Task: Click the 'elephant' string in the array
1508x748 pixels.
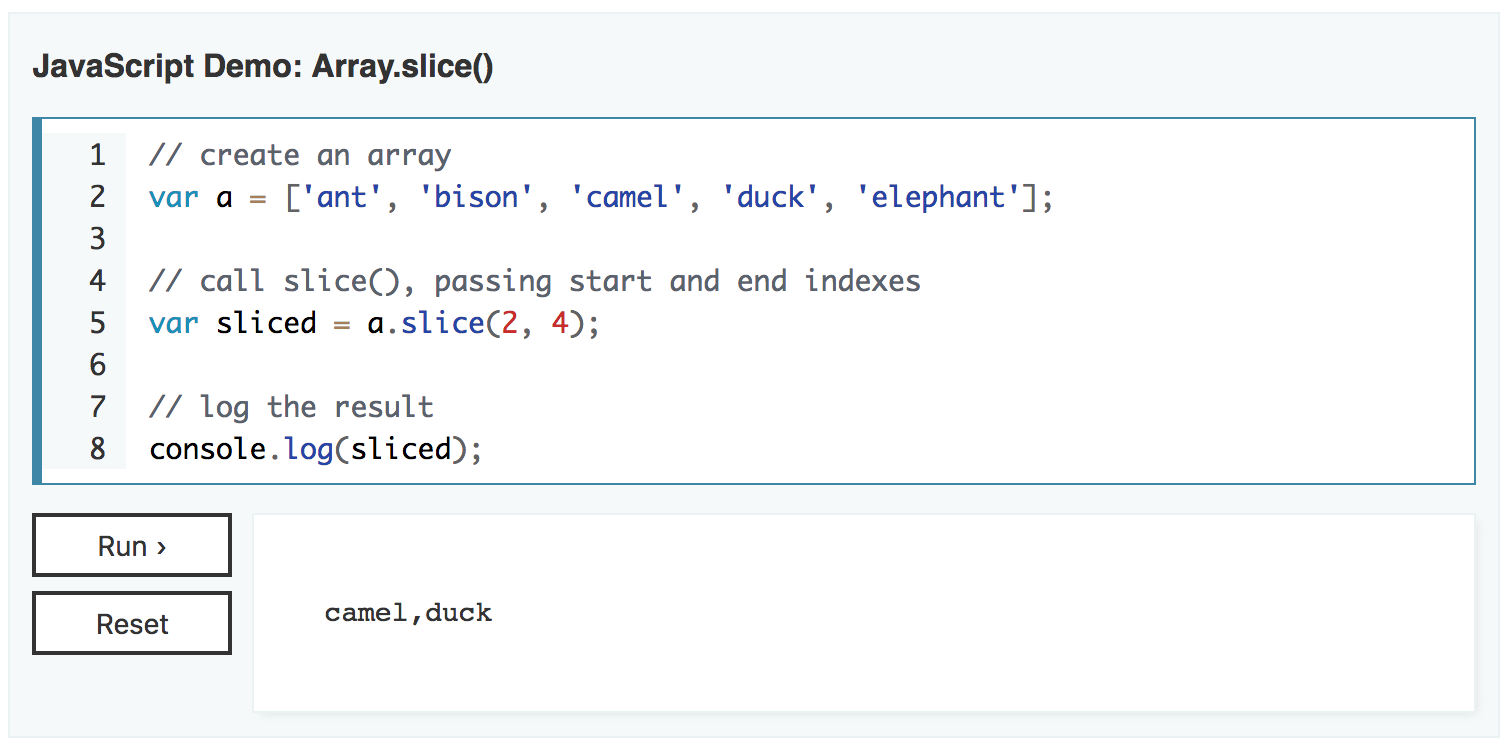Action: tap(938, 197)
